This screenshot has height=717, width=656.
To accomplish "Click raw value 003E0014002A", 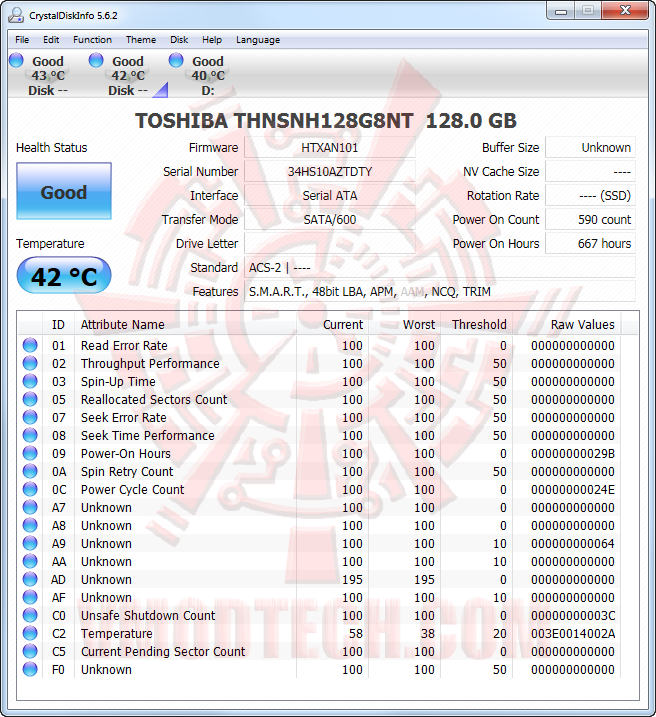I will (x=573, y=634).
